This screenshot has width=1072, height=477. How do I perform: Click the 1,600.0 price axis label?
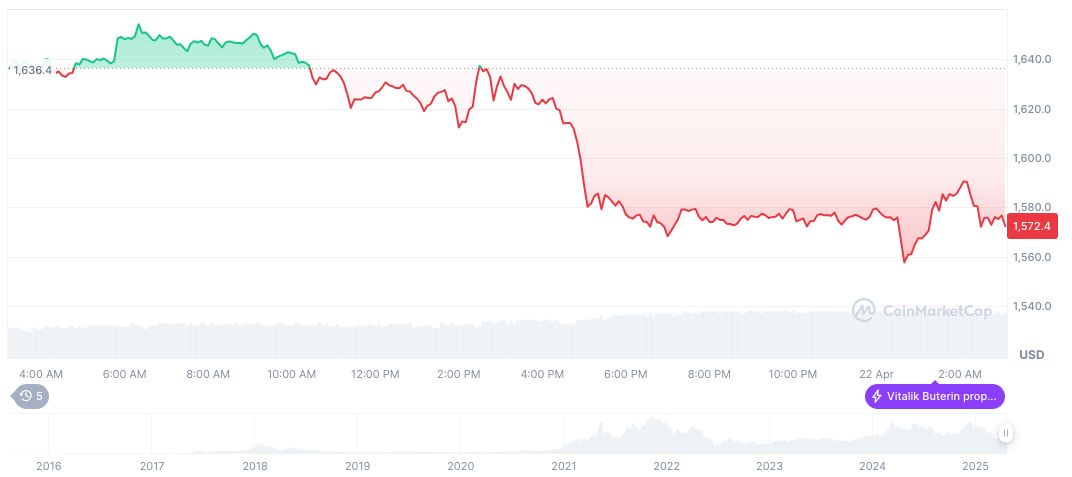pos(1030,158)
